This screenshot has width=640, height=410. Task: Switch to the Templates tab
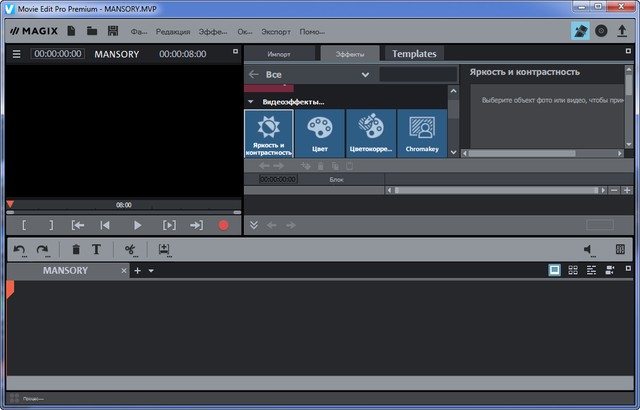coord(414,53)
